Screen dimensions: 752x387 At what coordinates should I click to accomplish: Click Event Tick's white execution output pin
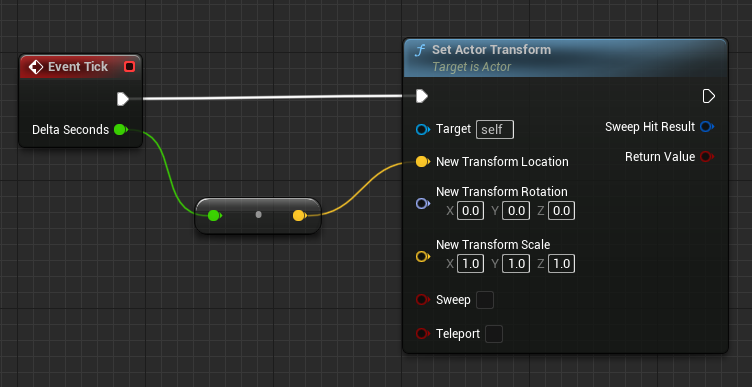click(x=123, y=99)
